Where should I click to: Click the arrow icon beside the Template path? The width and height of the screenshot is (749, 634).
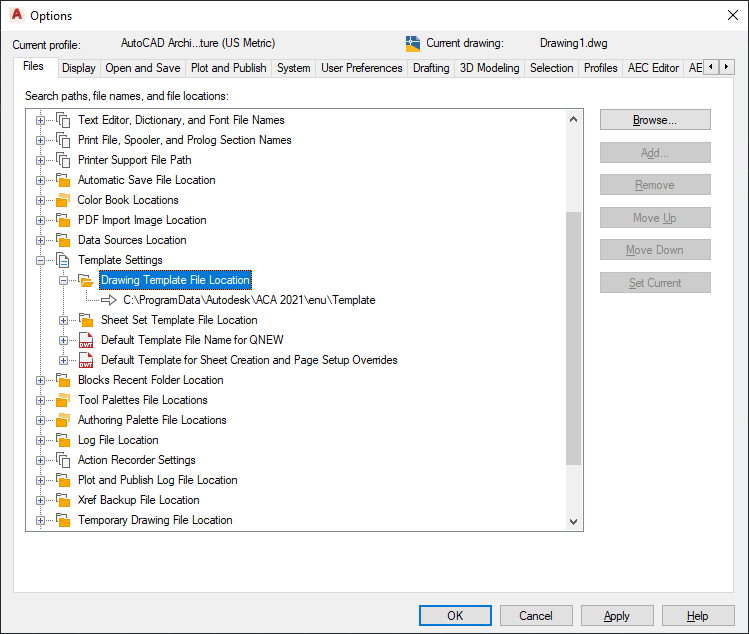[109, 300]
